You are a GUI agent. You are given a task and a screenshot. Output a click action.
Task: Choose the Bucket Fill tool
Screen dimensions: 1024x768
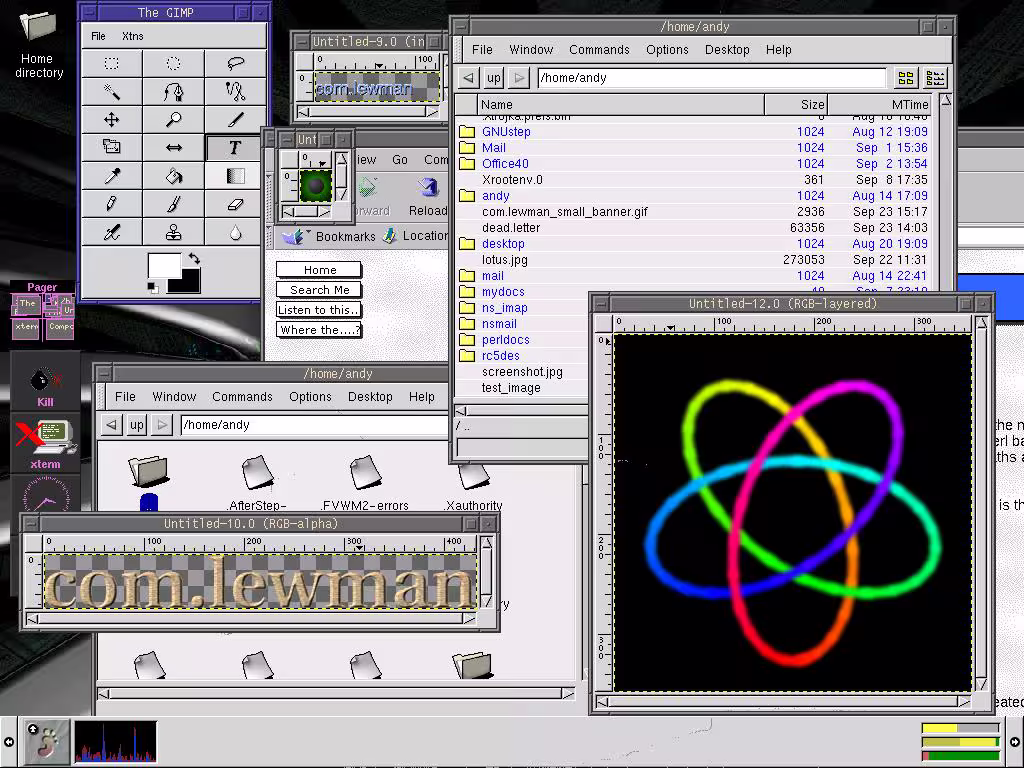point(174,176)
